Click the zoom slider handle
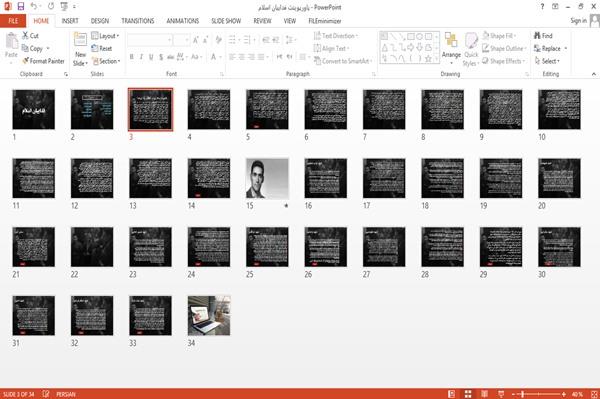The height and width of the screenshot is (399, 600). (523, 394)
